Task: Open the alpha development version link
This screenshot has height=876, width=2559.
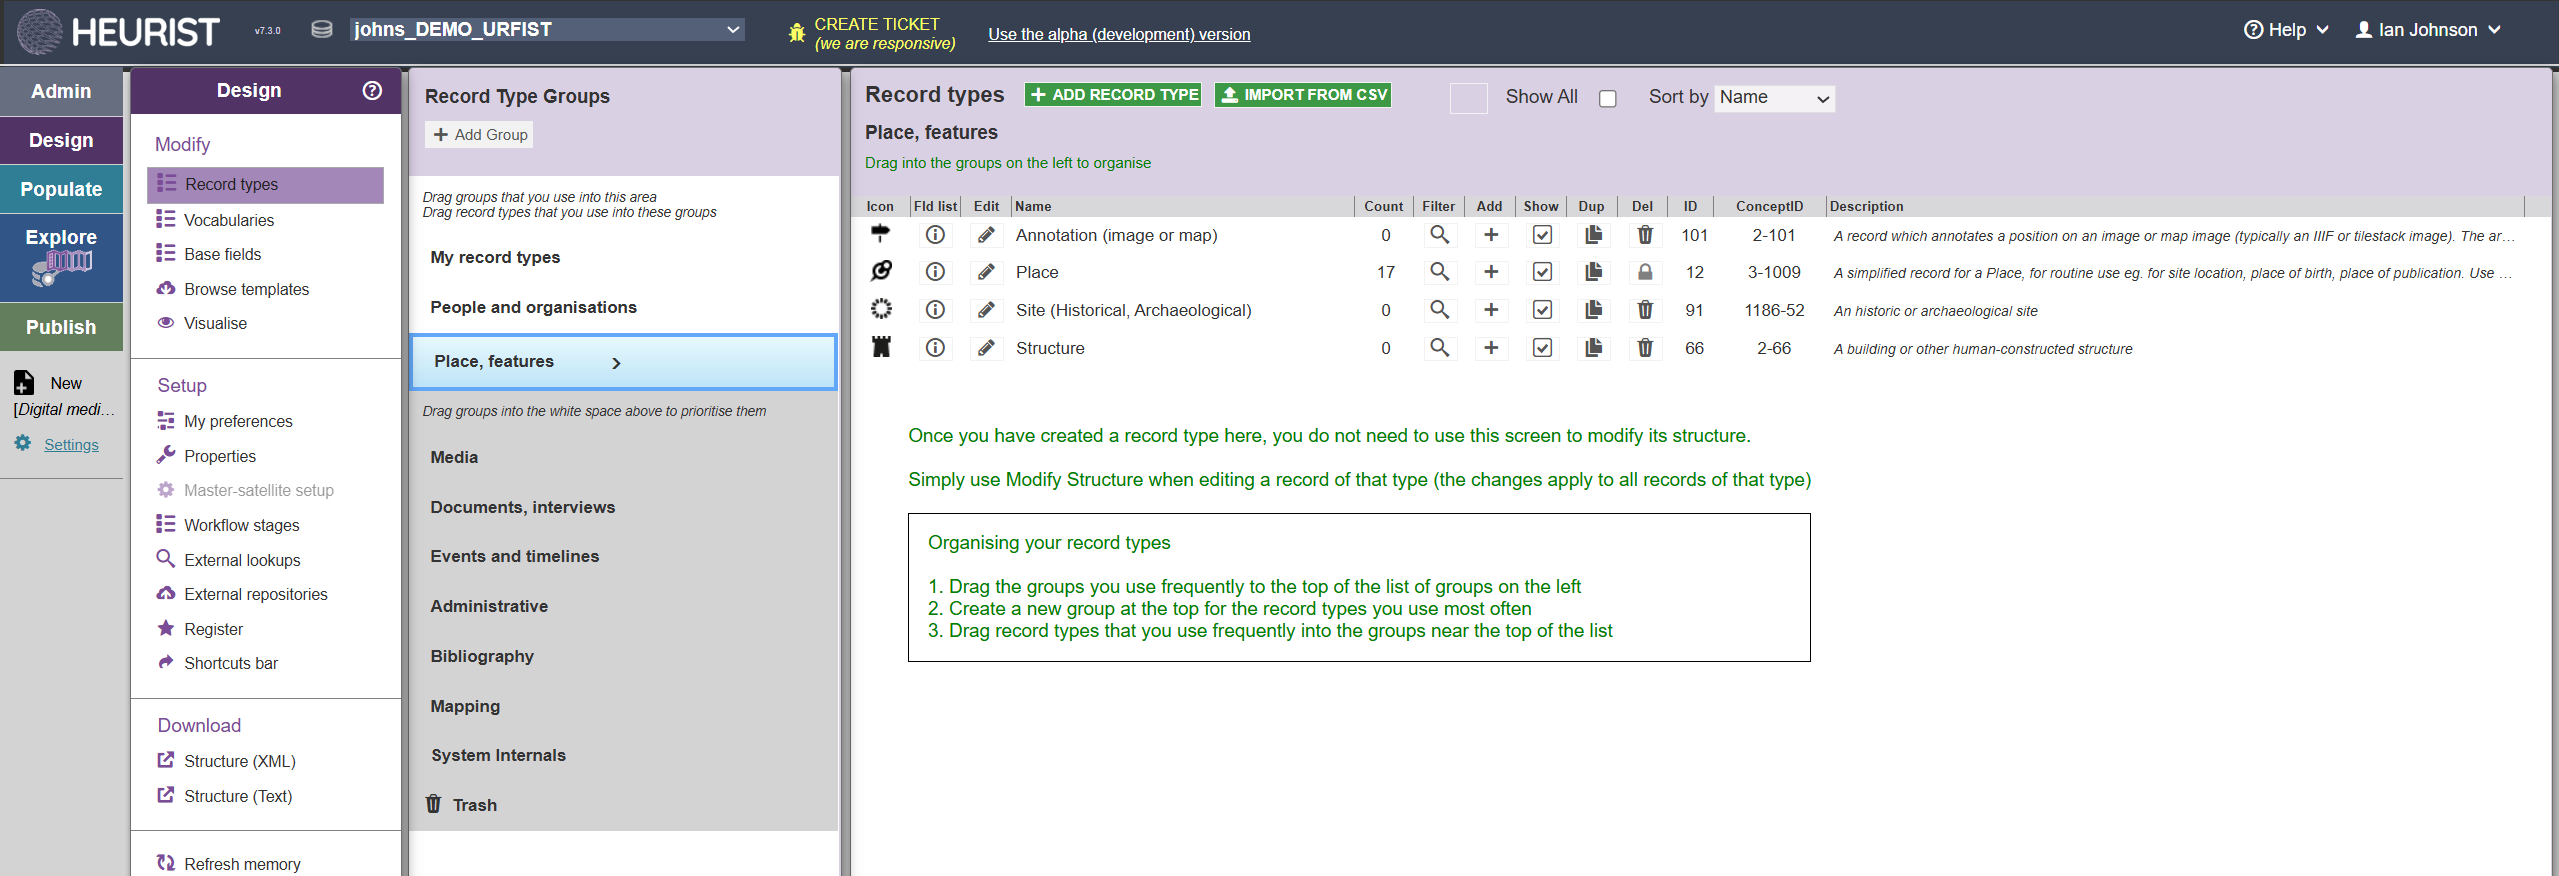Action: click(x=1119, y=34)
